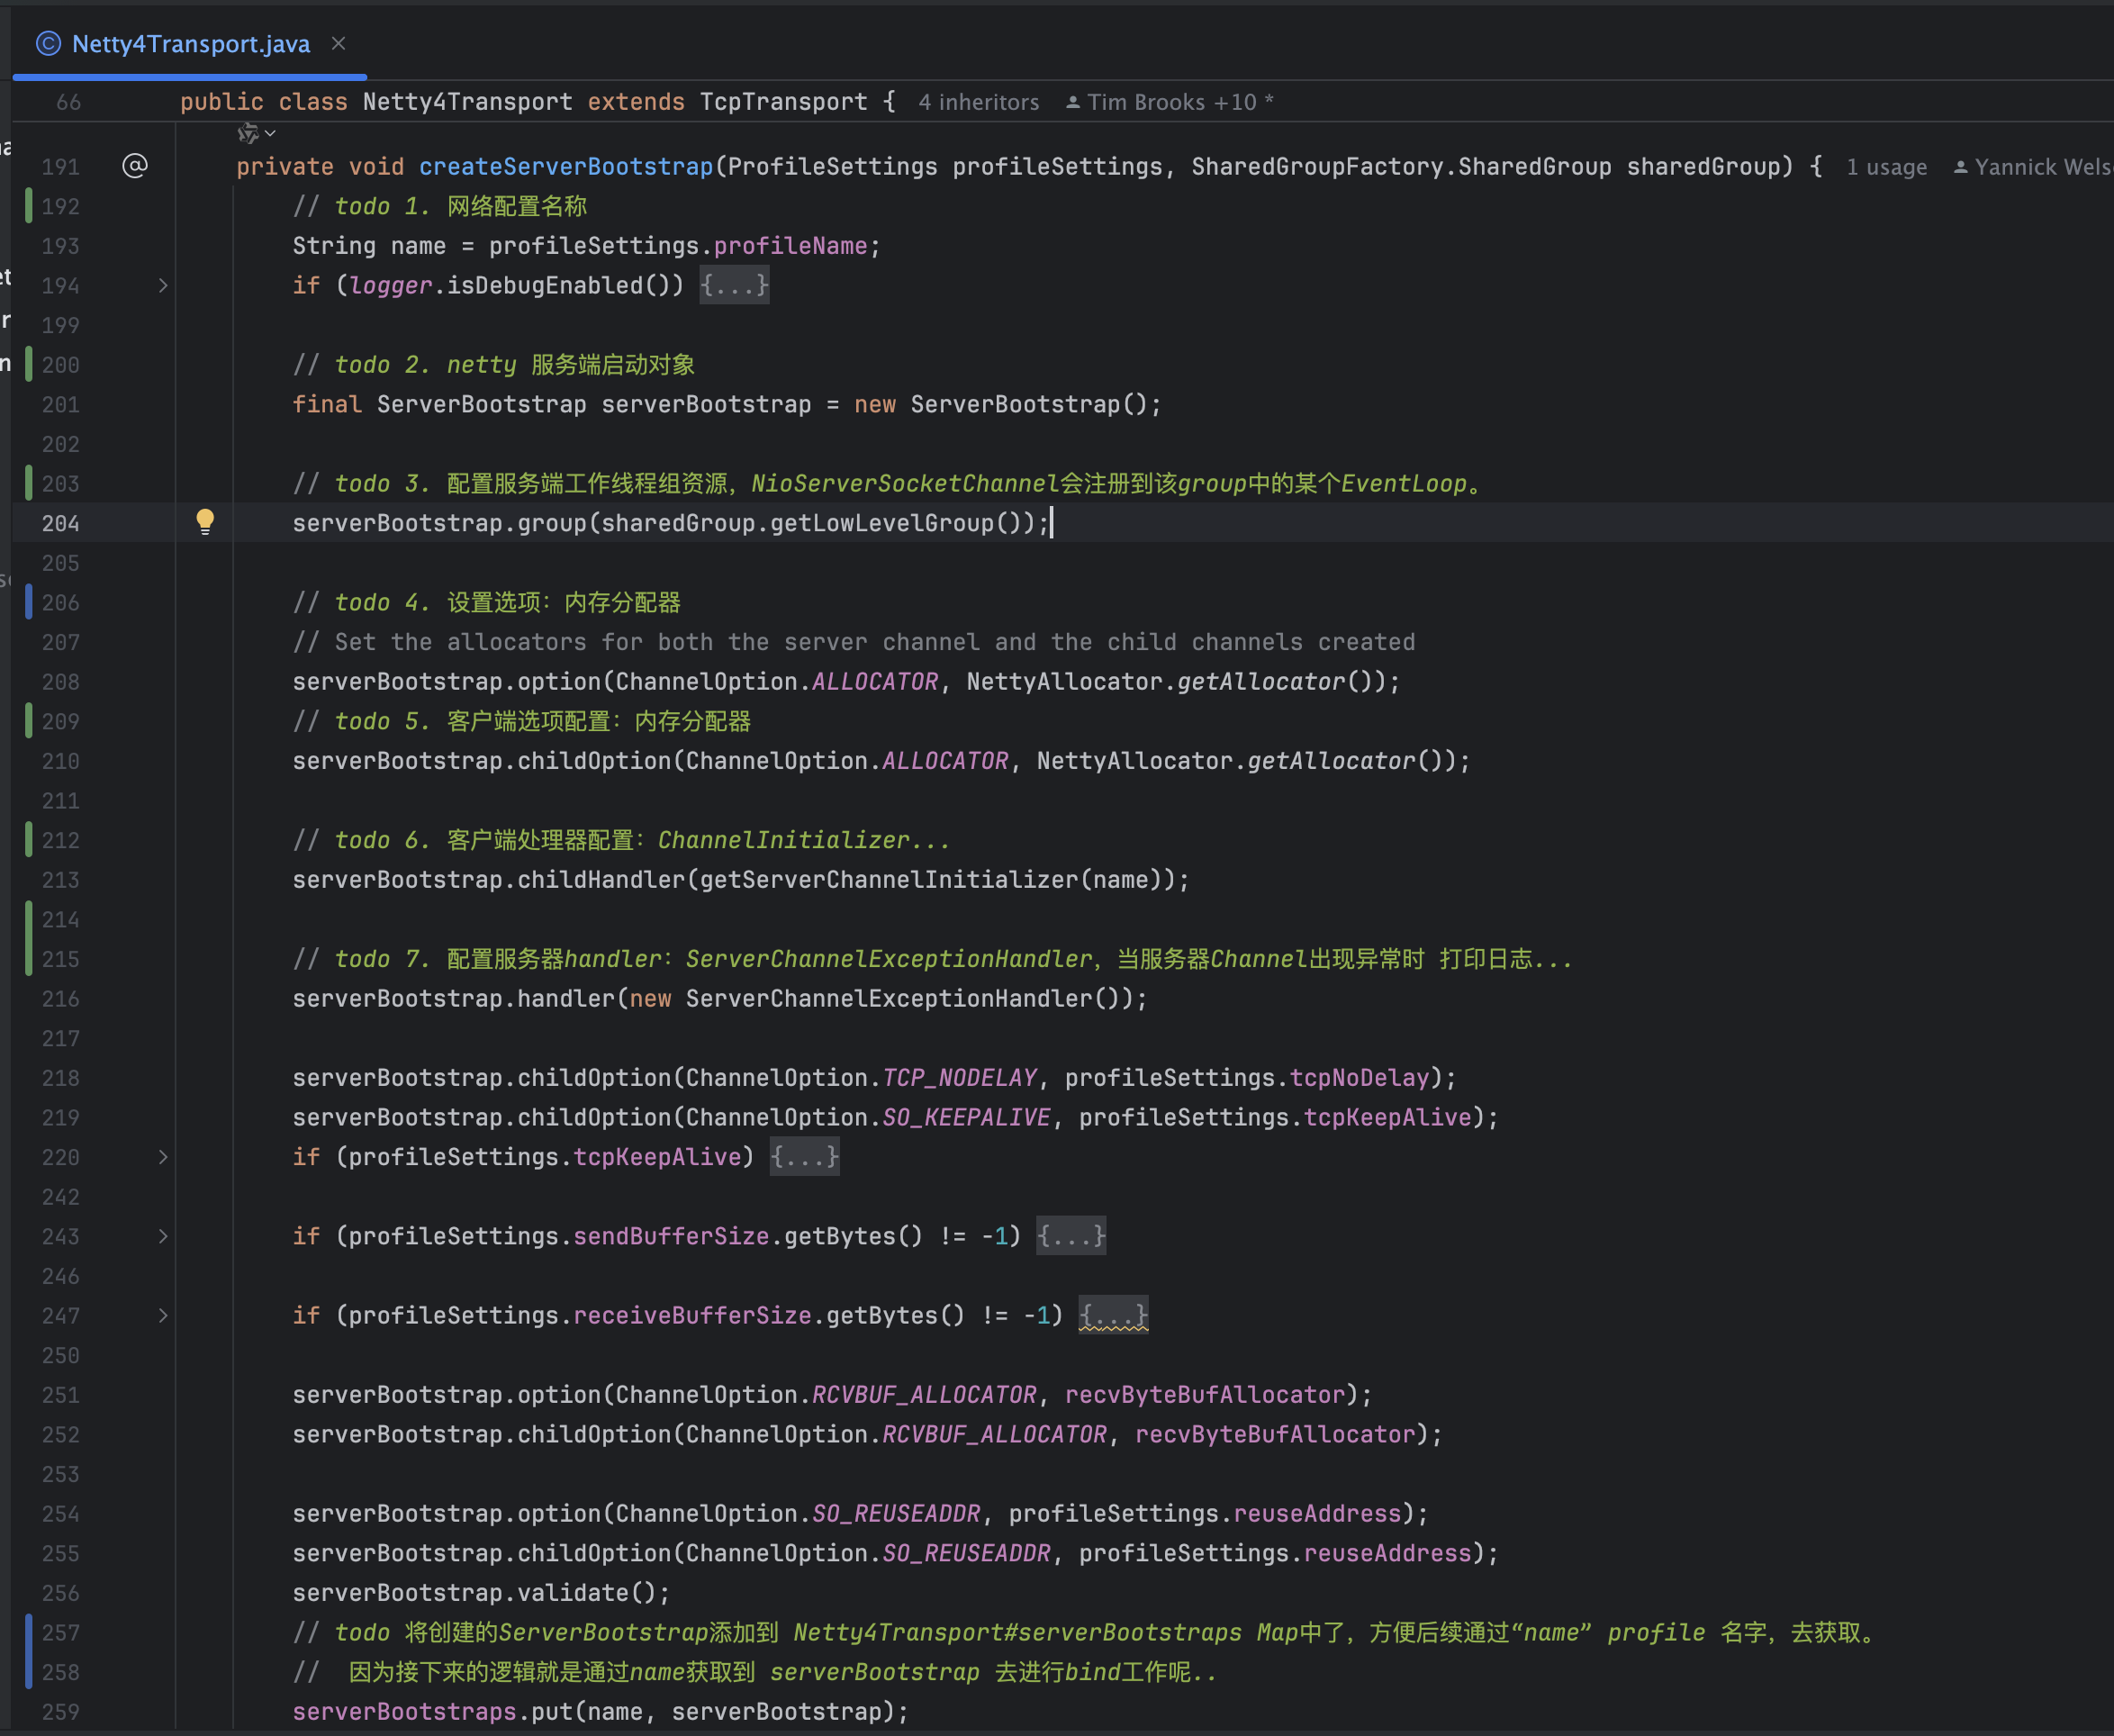Viewport: 2114px width, 1736px height.
Task: Click TCP_NODELAY on line 218
Action: click(959, 1078)
